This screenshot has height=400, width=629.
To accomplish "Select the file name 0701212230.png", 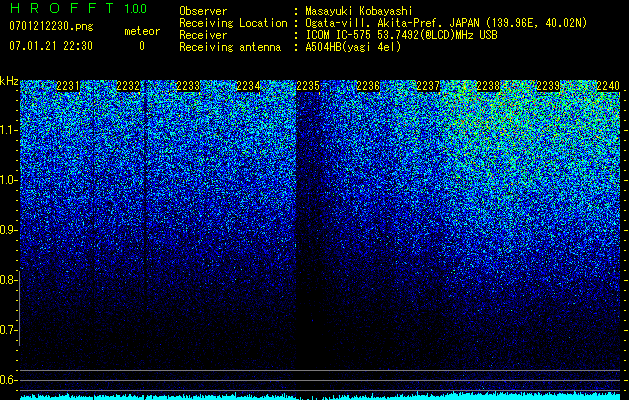I will (51, 27).
